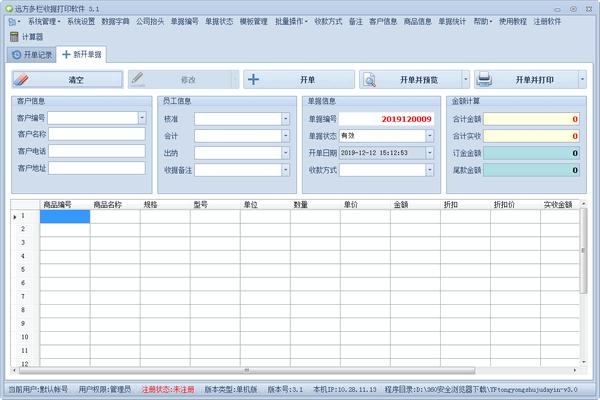This screenshot has width=600, height=400.
Task: Open the 公司抬头 menu item
Action: coord(150,21)
